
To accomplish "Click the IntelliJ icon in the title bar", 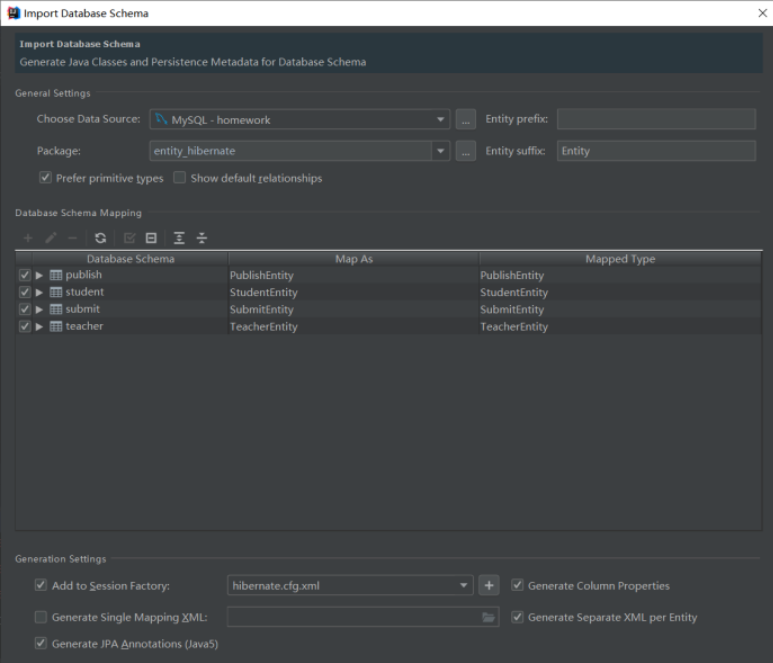I will click(x=13, y=13).
